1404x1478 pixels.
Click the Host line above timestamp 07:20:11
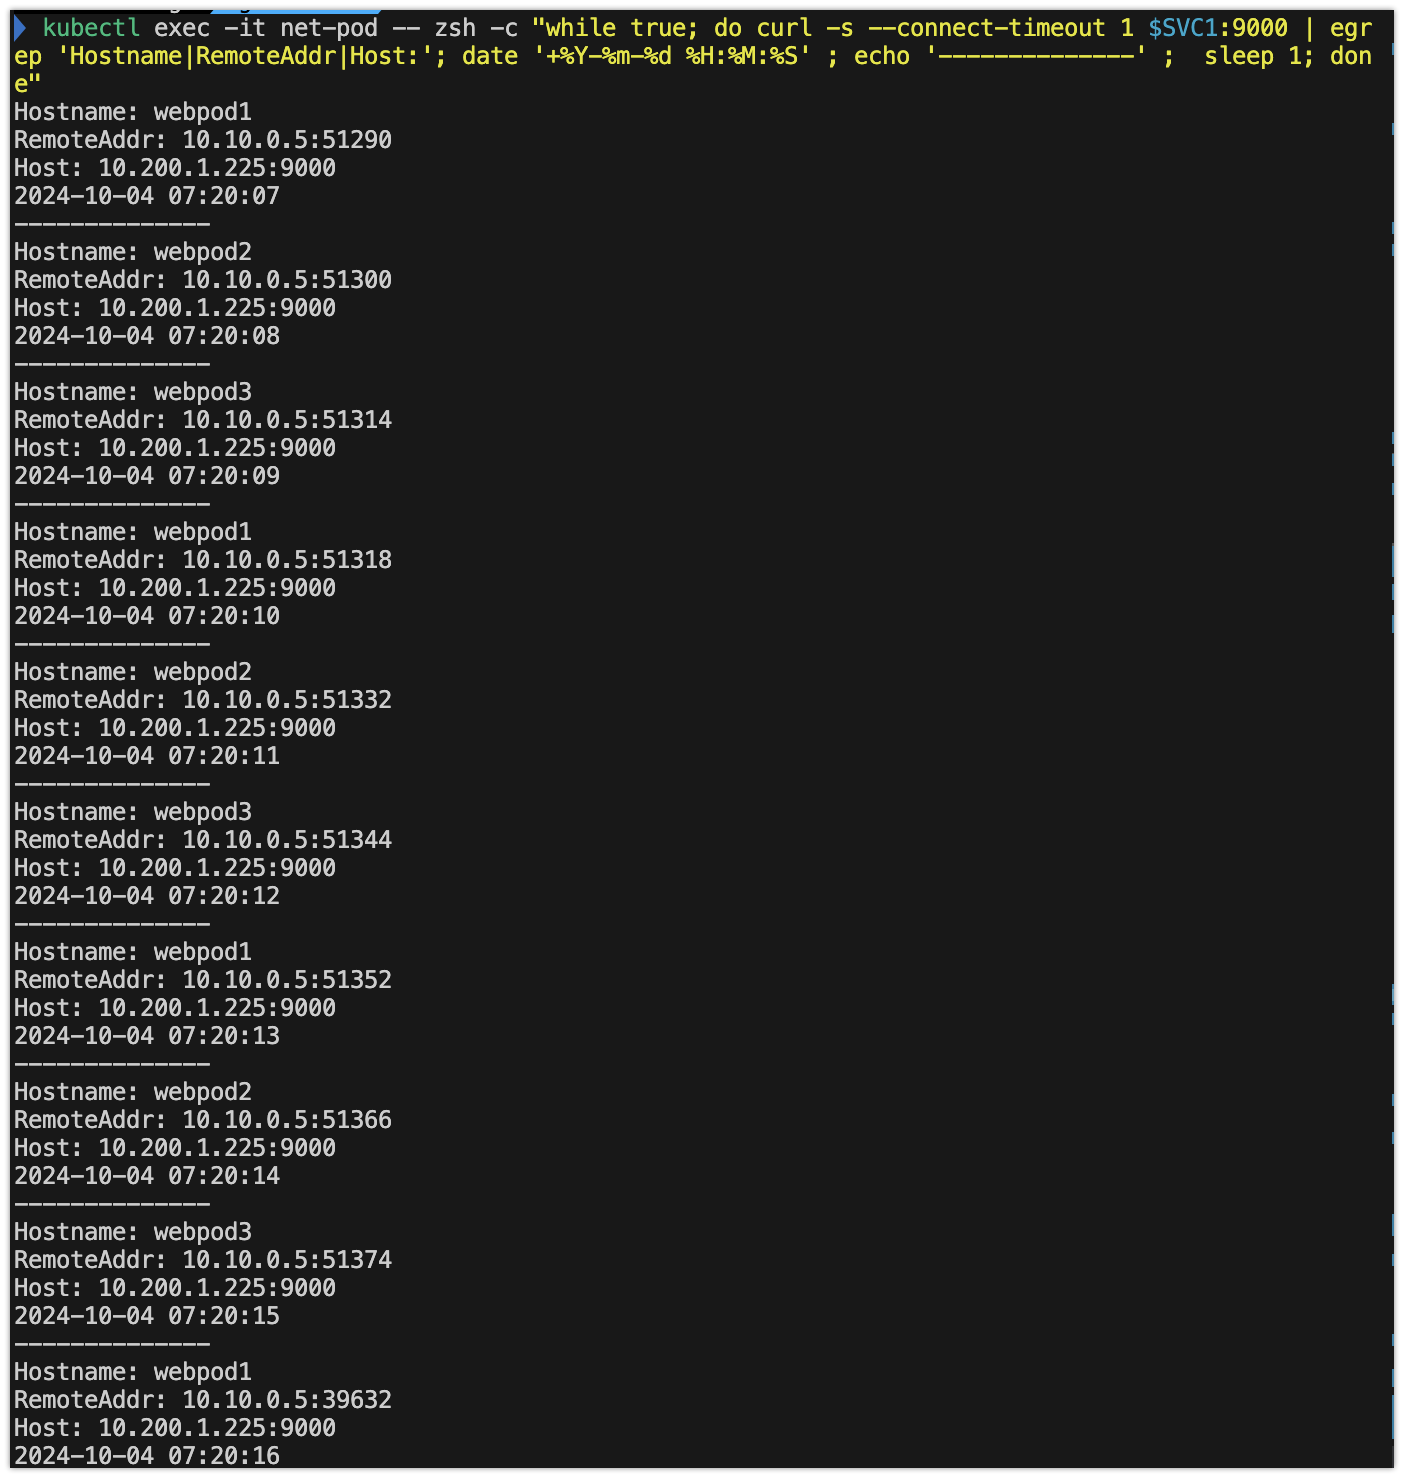click(x=175, y=728)
